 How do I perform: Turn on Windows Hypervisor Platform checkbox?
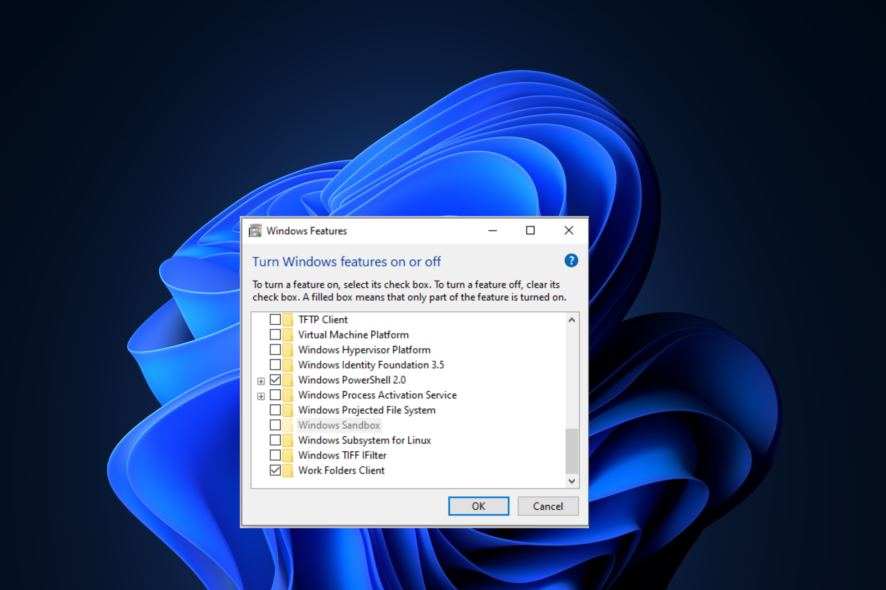275,350
